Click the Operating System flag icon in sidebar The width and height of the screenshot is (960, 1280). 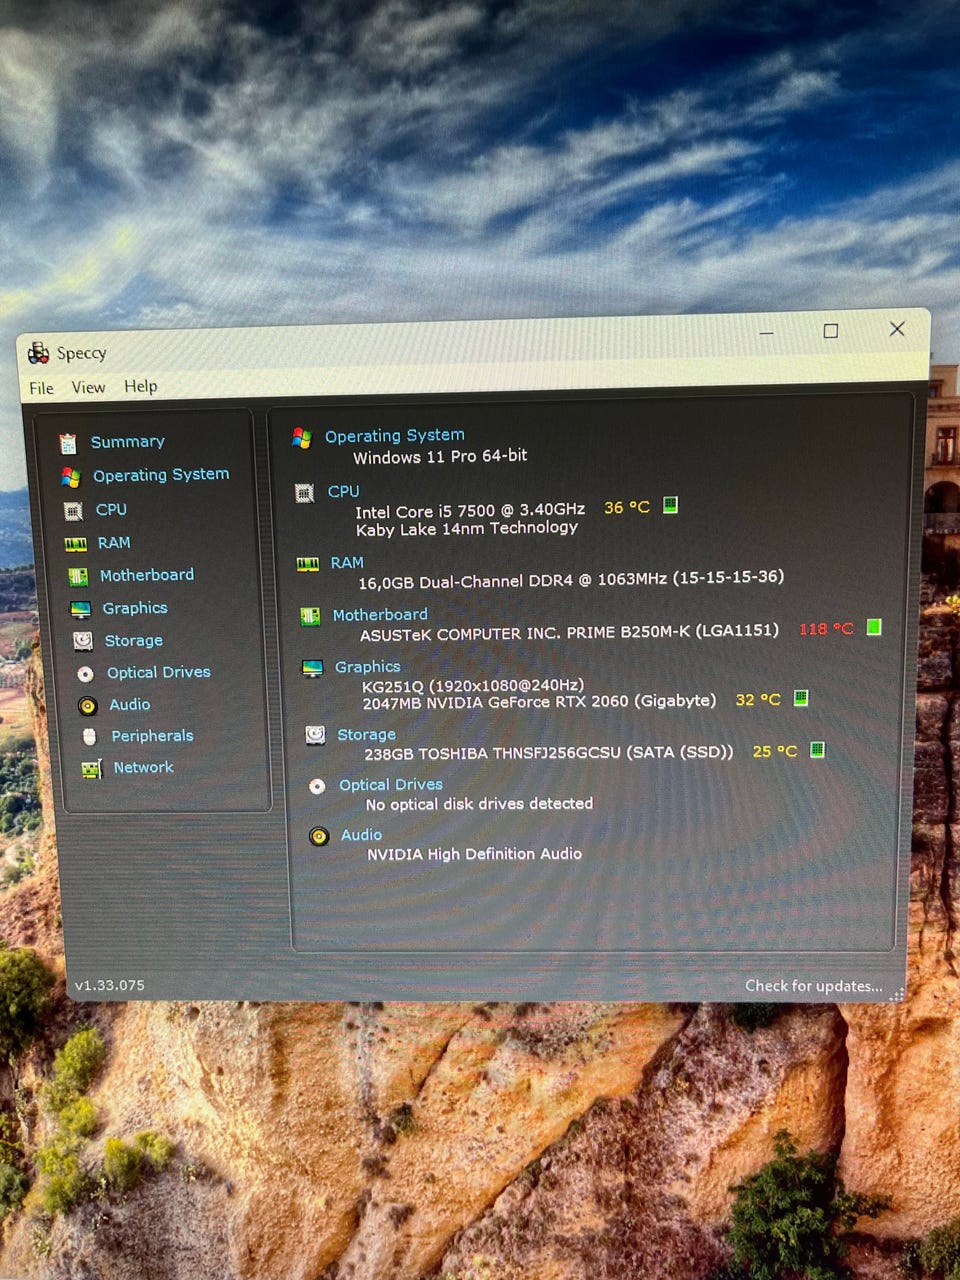point(70,477)
